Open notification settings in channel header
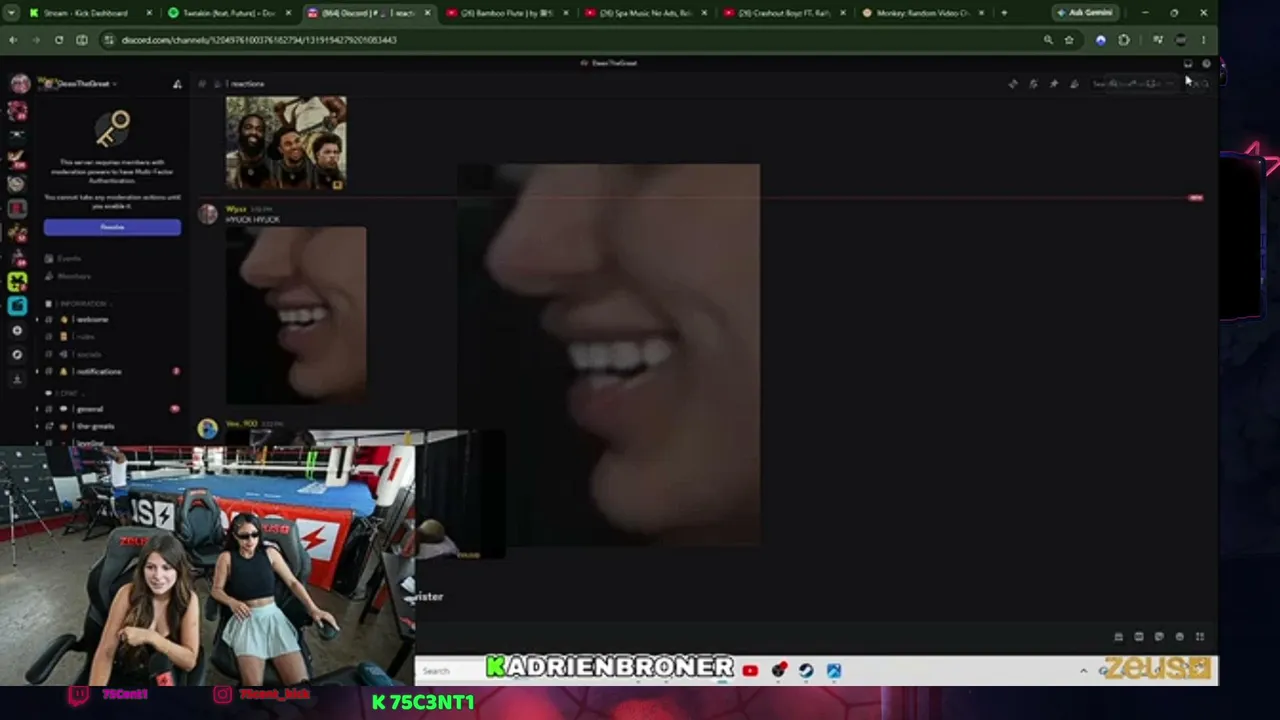This screenshot has height=720, width=1280. point(1033,84)
